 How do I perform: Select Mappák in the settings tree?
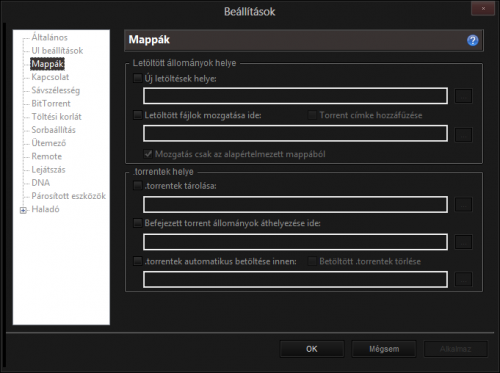coord(47,64)
